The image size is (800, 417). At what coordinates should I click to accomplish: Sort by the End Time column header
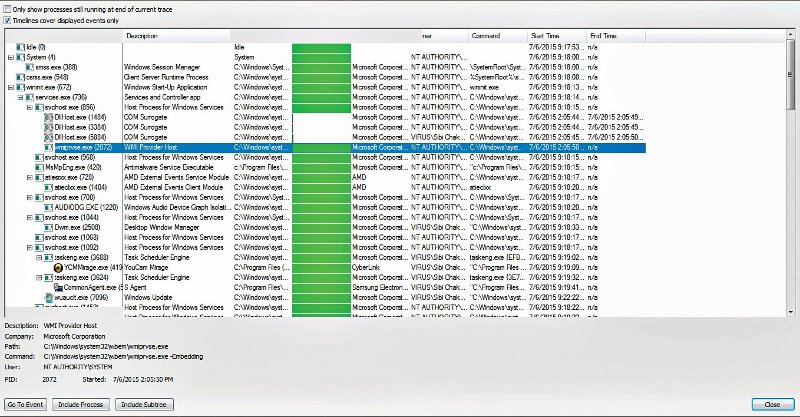coord(616,36)
